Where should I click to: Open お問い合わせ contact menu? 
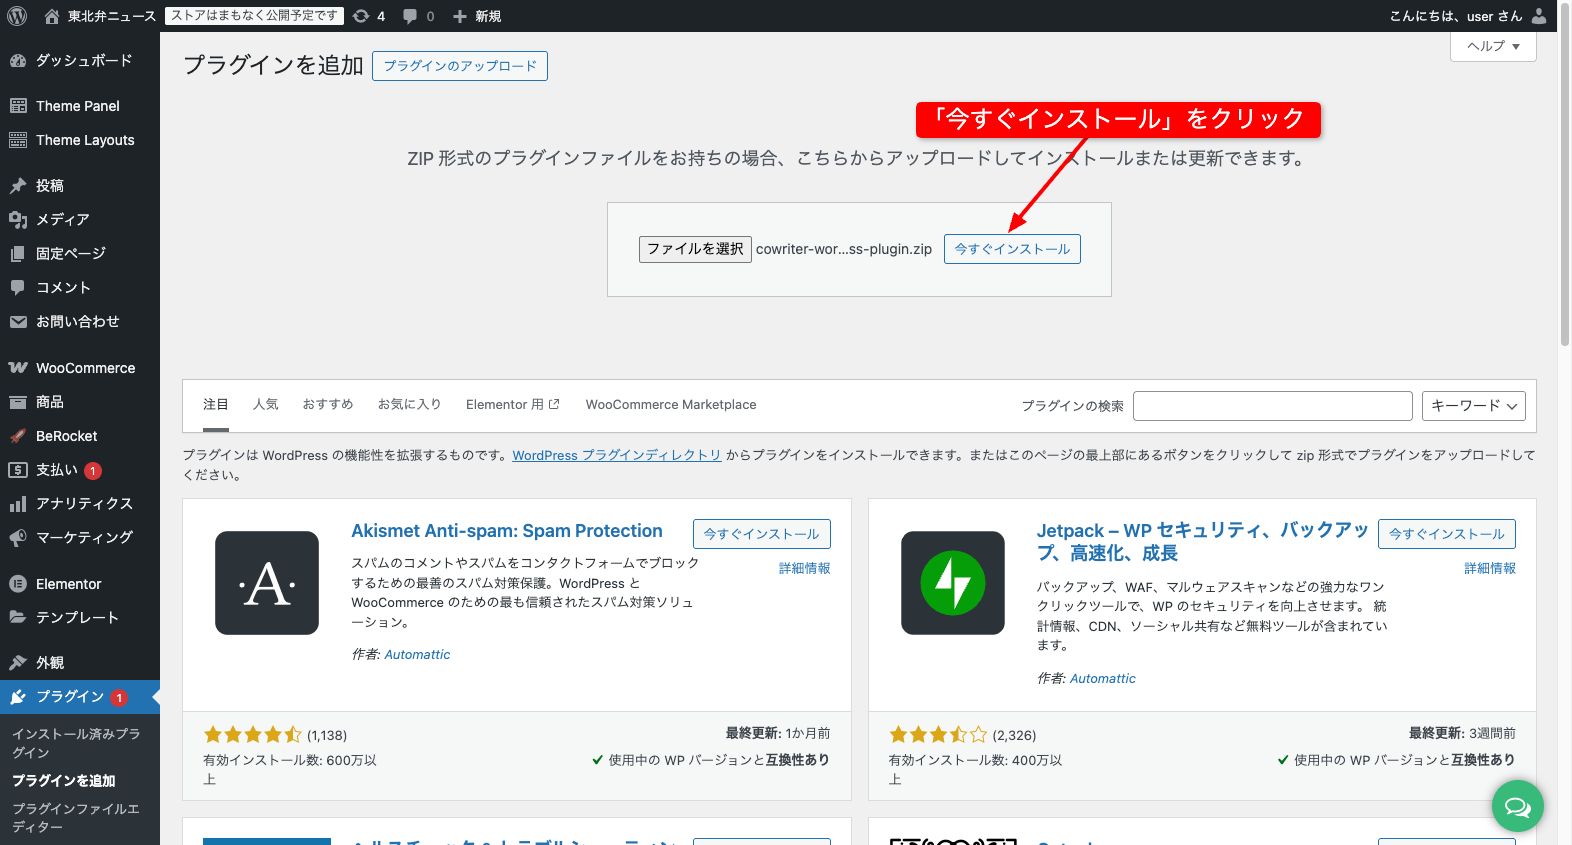tap(80, 322)
